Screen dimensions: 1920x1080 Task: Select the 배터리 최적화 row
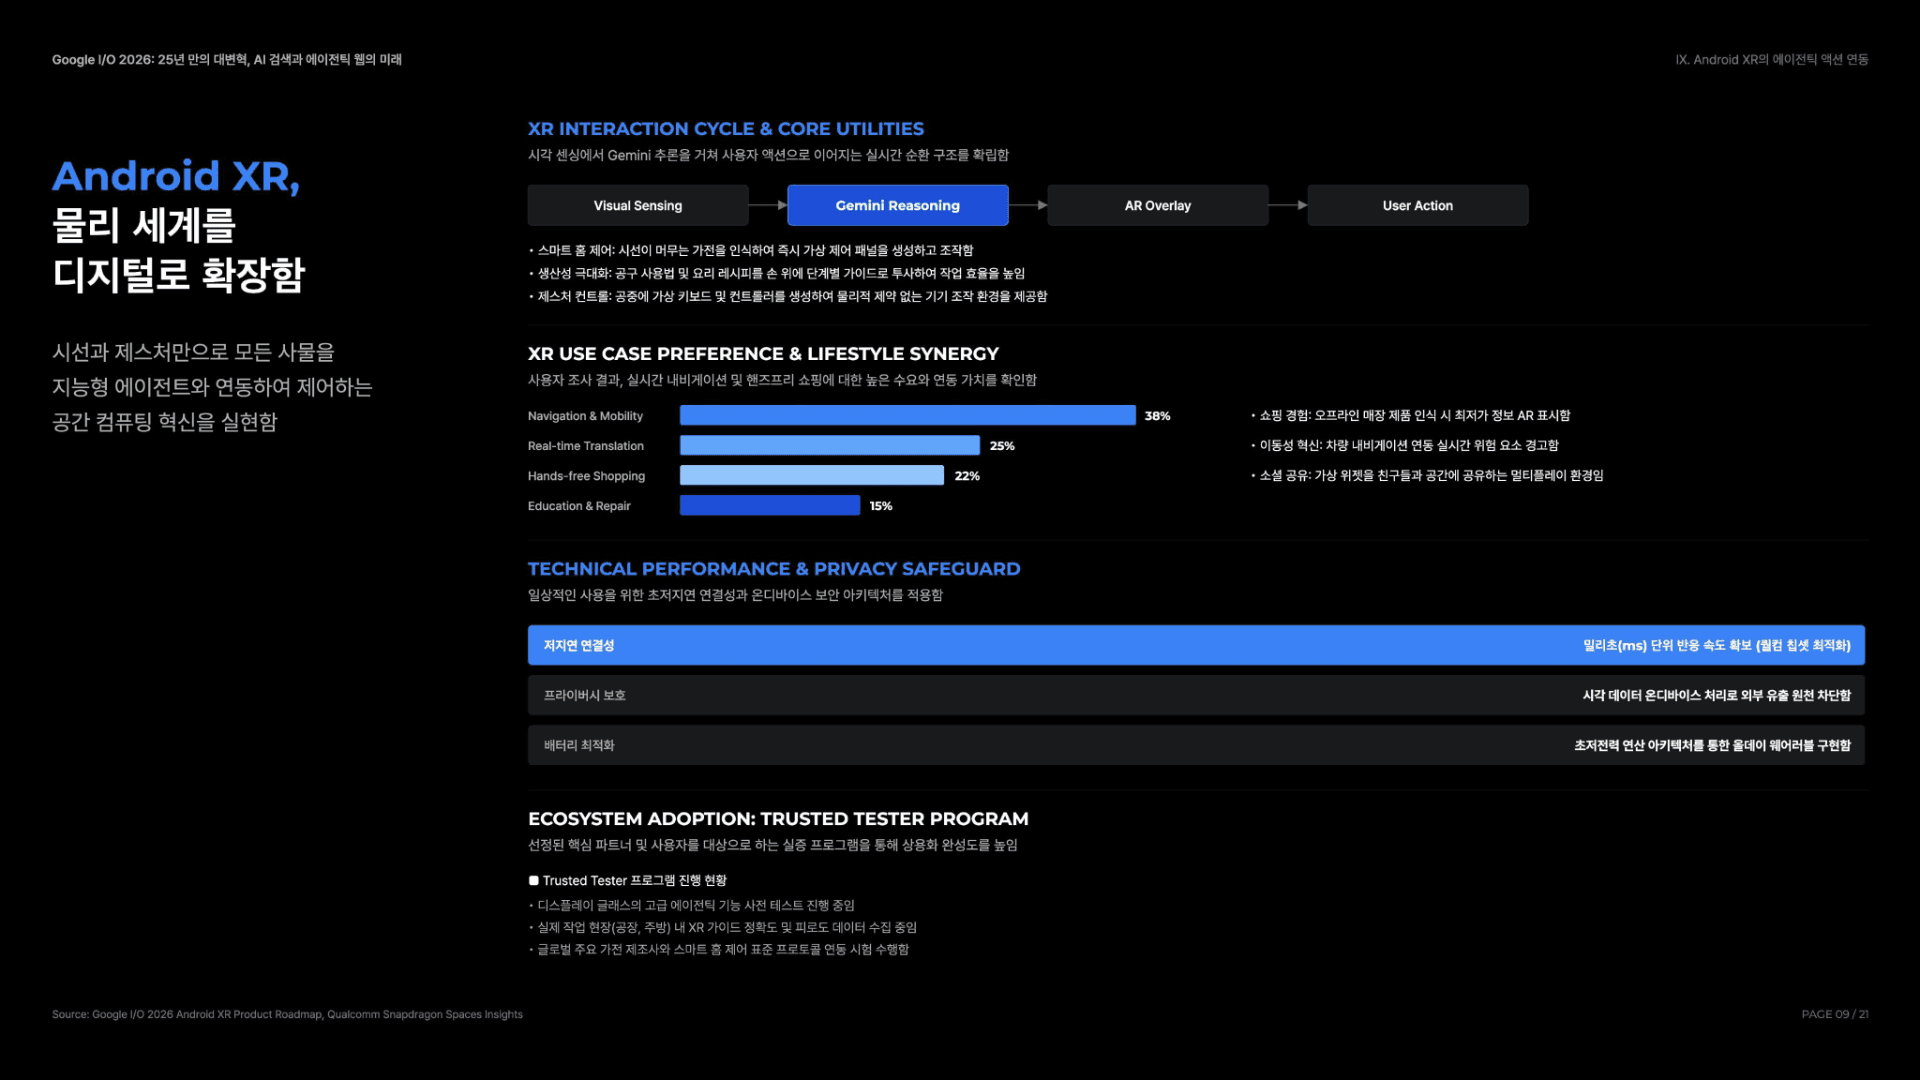[x=1196, y=745]
